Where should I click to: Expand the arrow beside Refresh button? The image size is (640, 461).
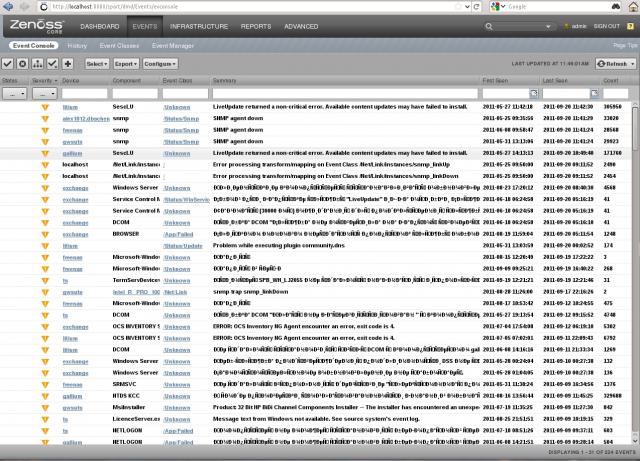point(633,64)
